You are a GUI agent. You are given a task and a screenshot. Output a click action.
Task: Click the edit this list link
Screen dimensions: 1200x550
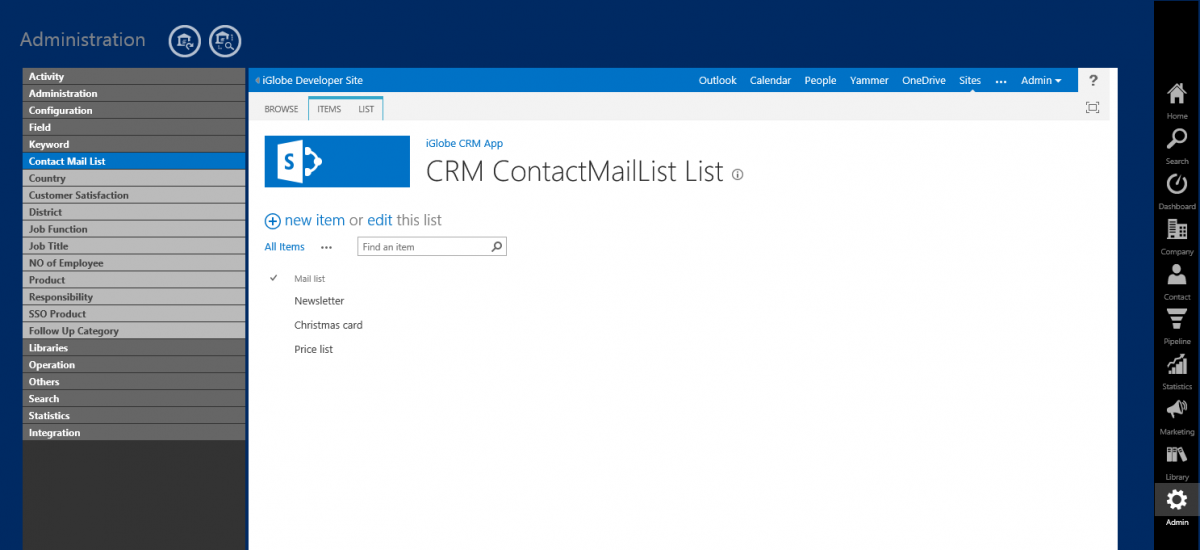380,220
